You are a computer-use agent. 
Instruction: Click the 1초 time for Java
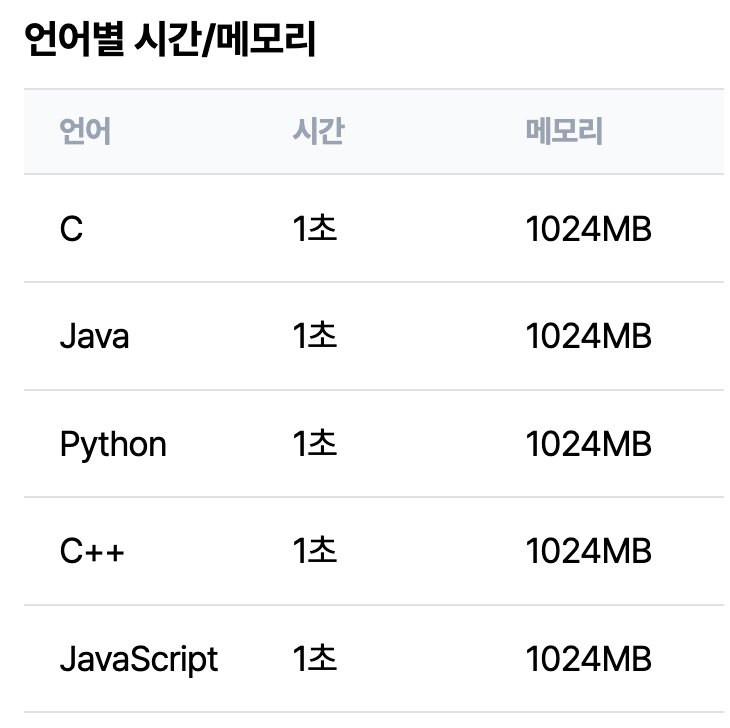tap(315, 336)
